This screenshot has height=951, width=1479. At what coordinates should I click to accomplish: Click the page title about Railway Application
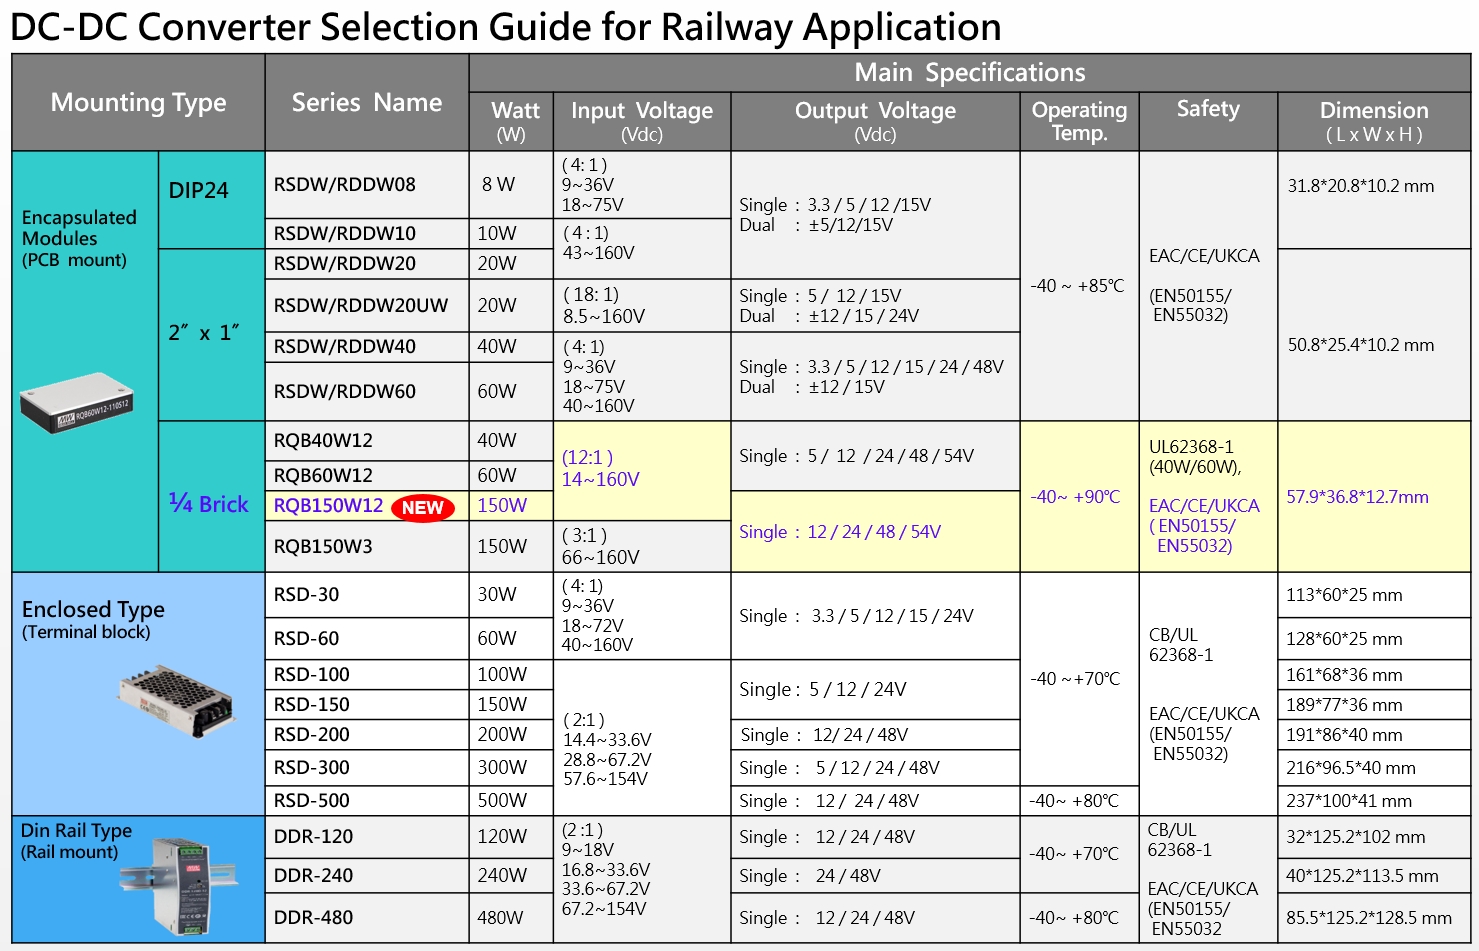click(x=506, y=27)
